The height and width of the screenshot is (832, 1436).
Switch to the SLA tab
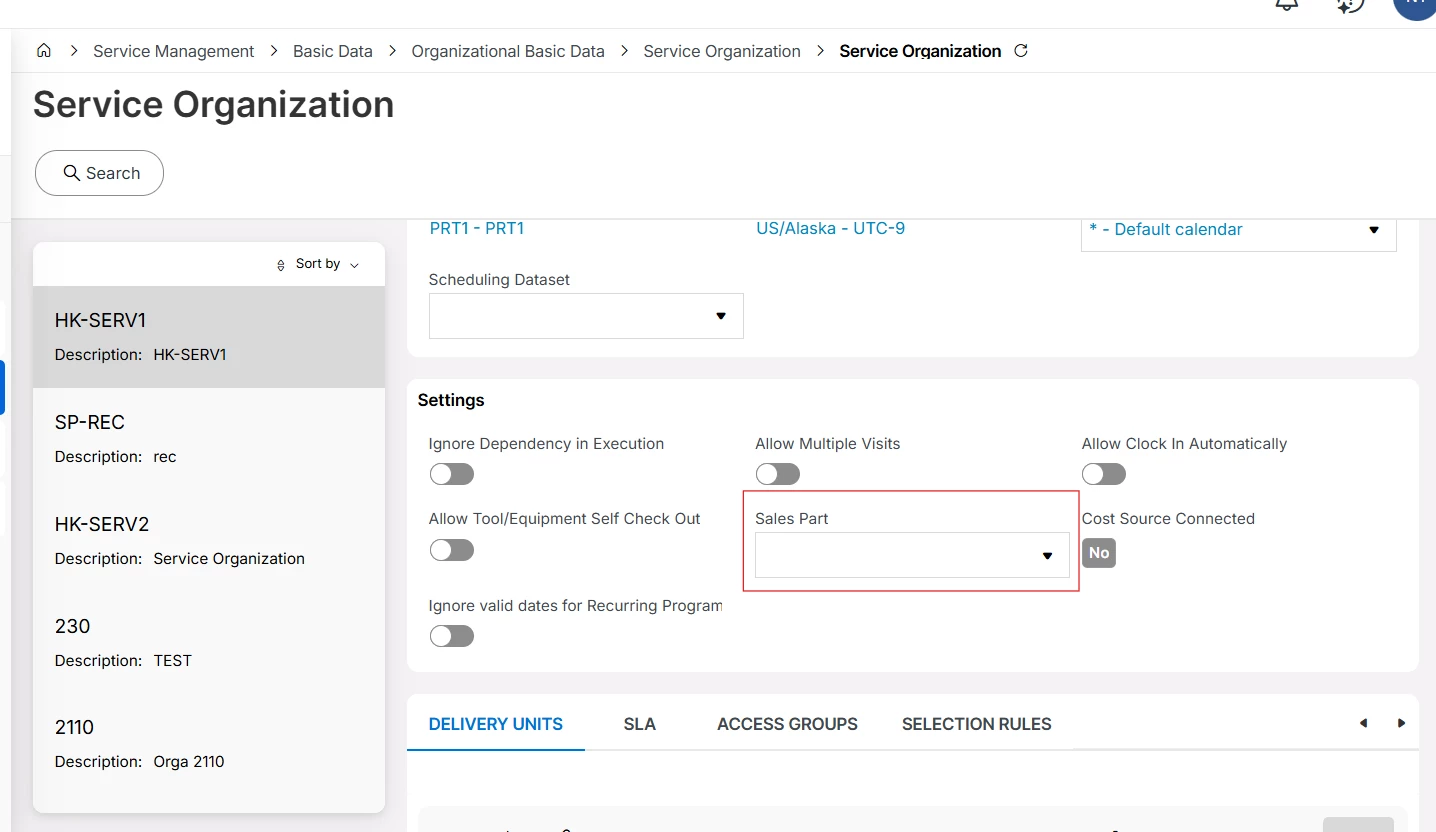[x=639, y=724]
